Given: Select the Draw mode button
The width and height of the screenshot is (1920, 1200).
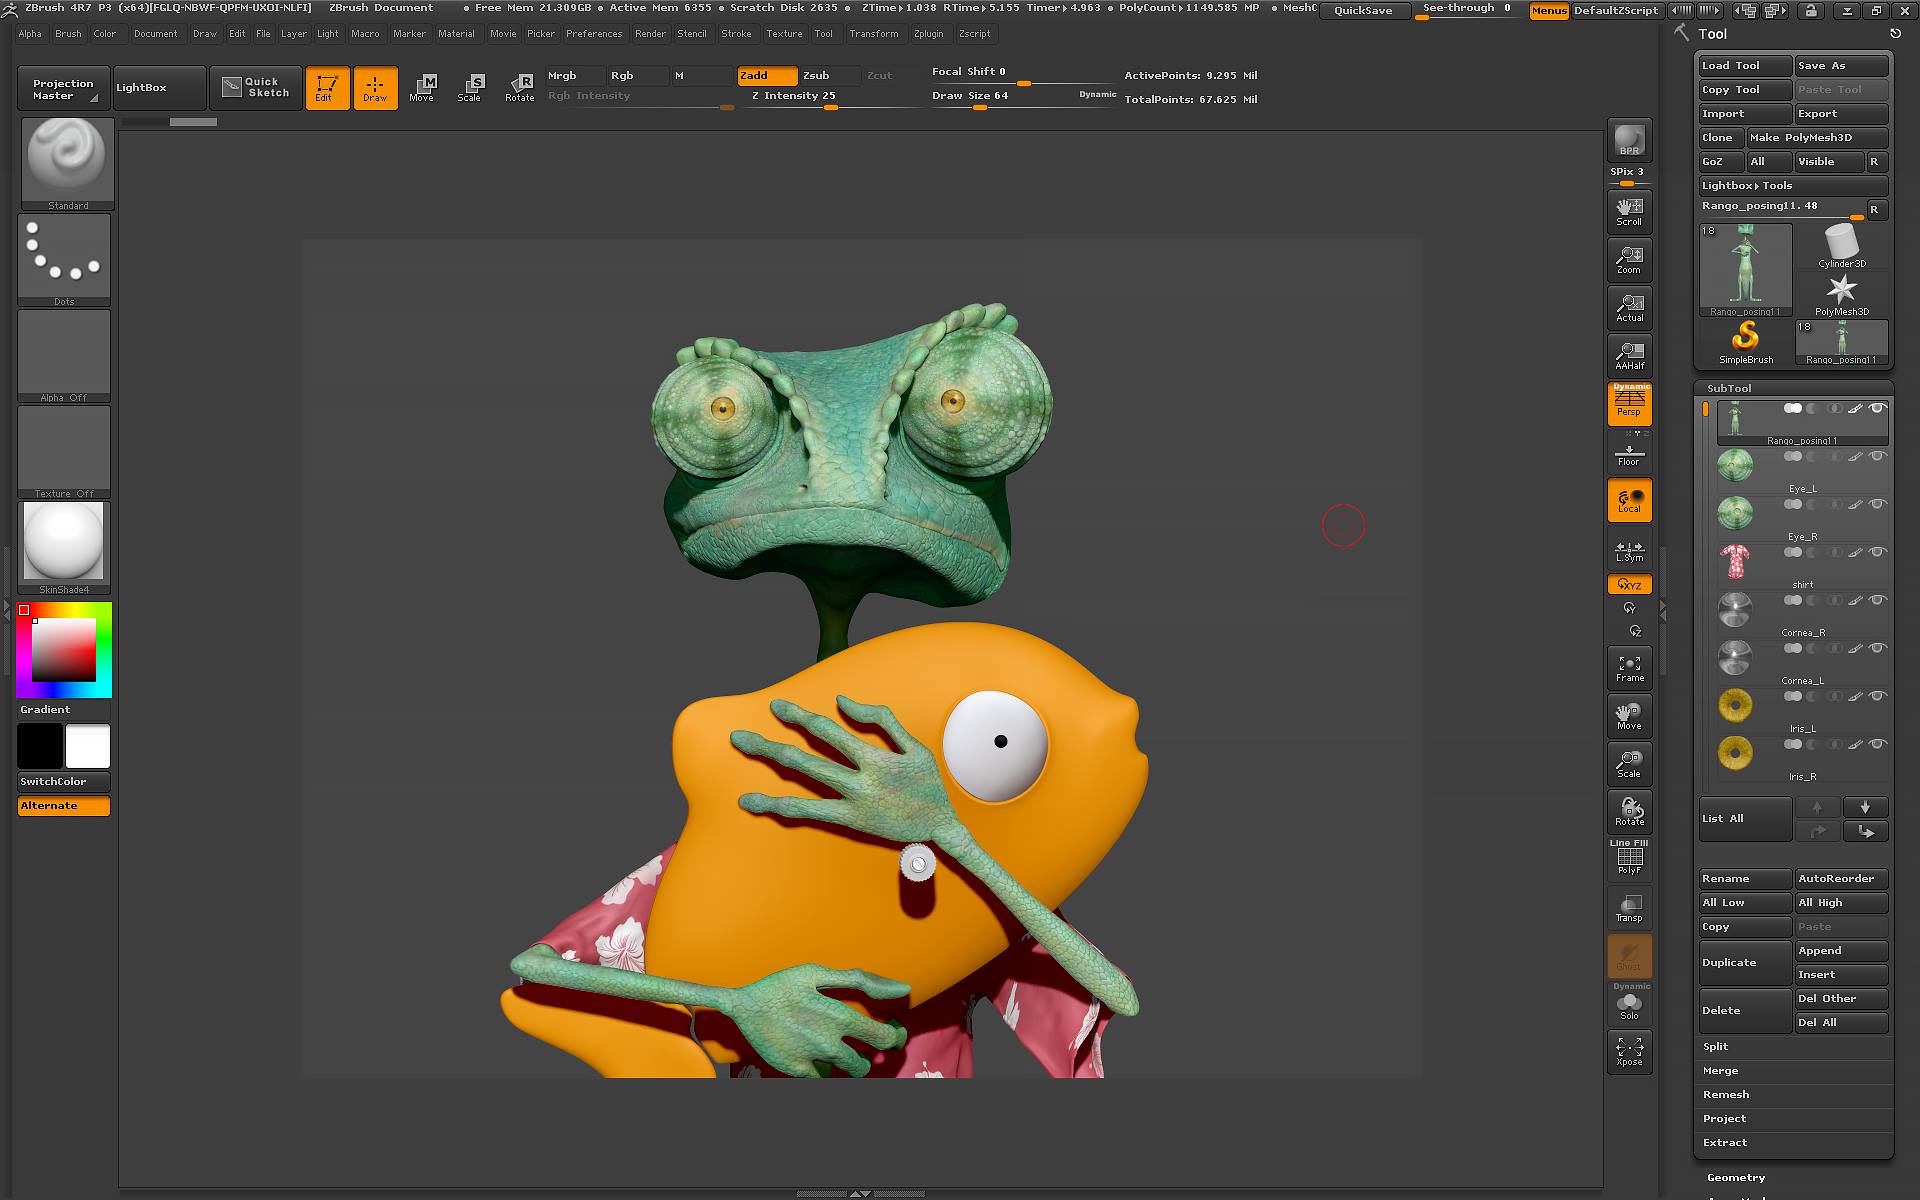Looking at the screenshot, I should (375, 88).
